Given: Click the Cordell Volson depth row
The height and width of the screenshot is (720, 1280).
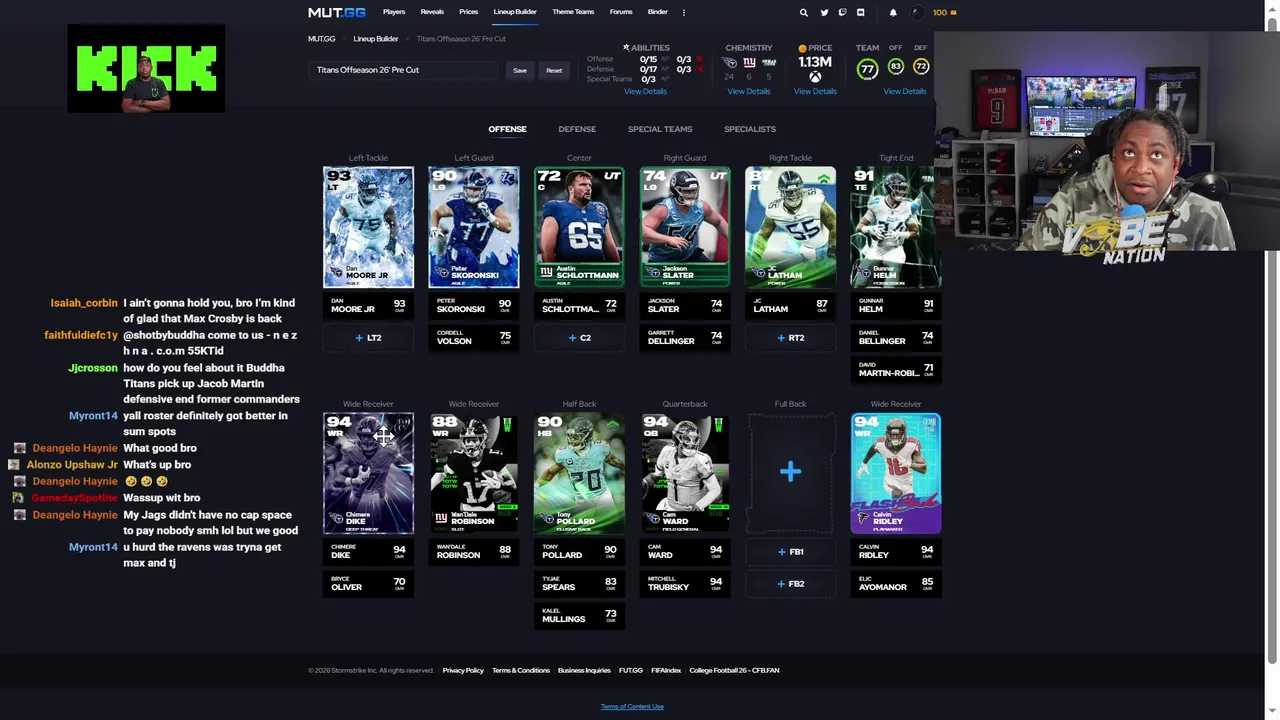Looking at the screenshot, I should (474, 338).
